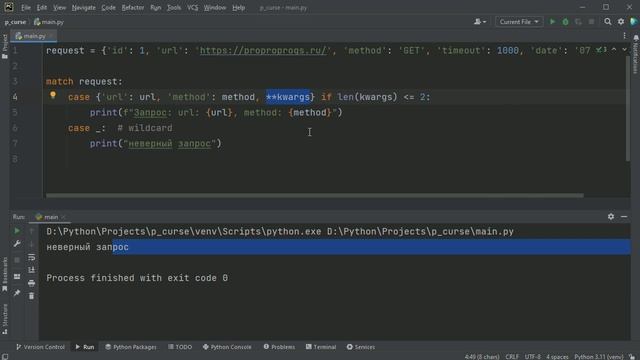Open Search Everywhere magnifier icon

pos(608,22)
